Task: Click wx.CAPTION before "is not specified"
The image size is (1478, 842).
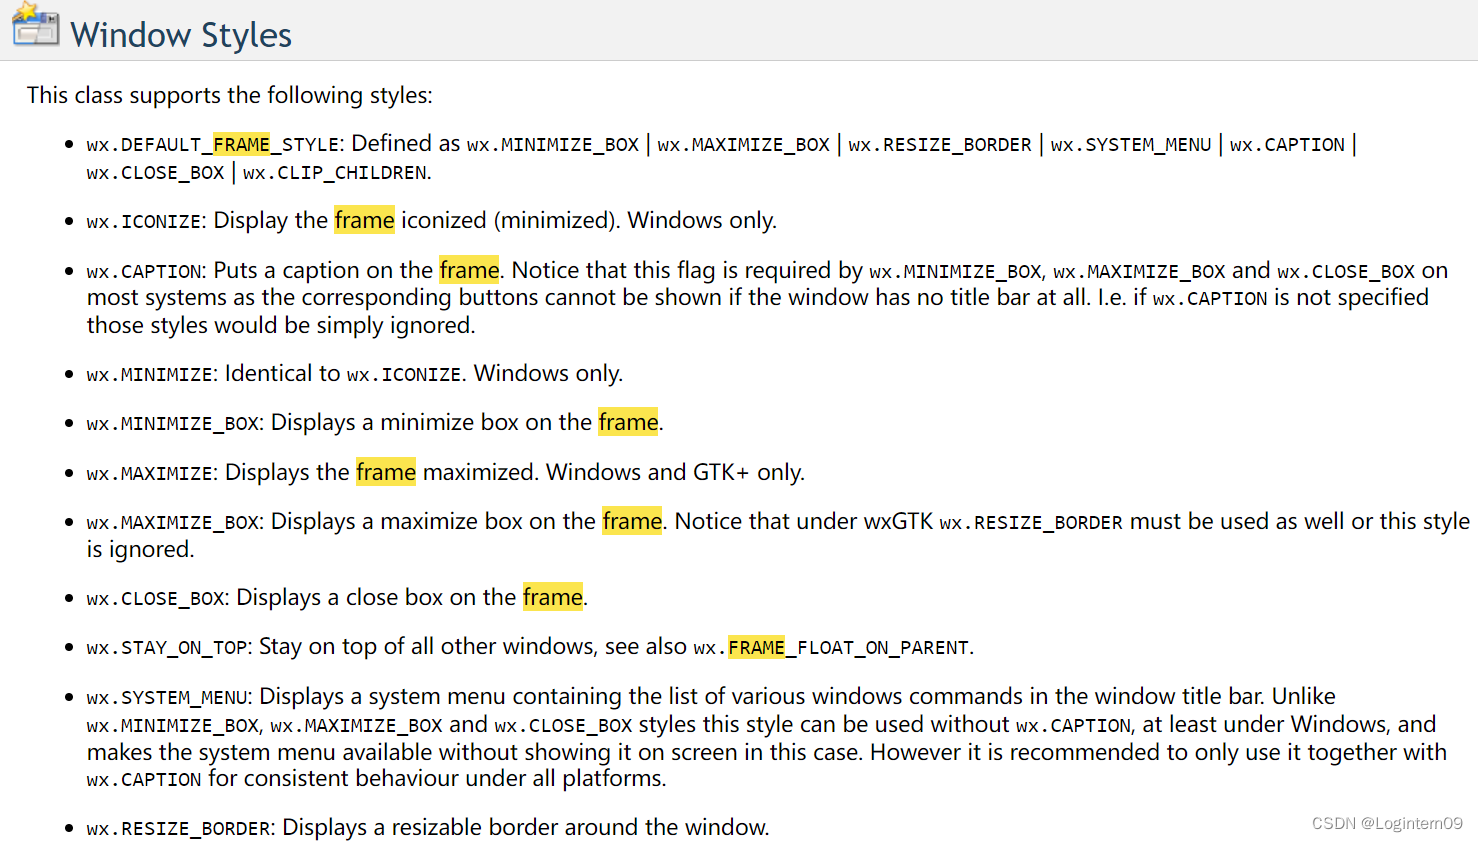Action: (1210, 299)
